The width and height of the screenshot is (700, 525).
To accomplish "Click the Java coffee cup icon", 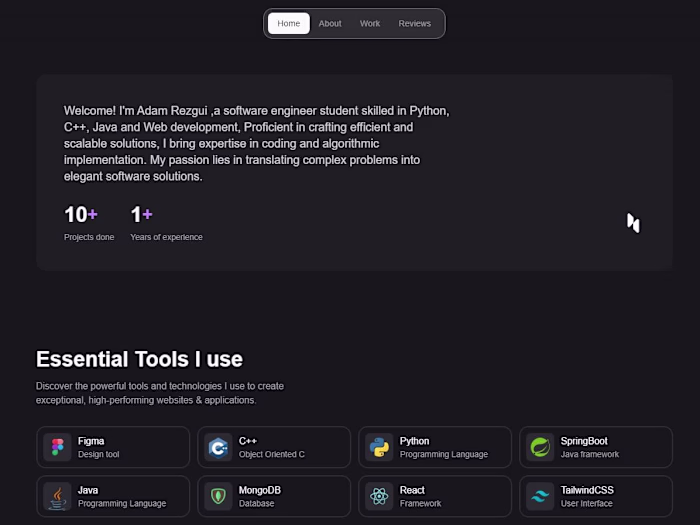I will click(58, 498).
